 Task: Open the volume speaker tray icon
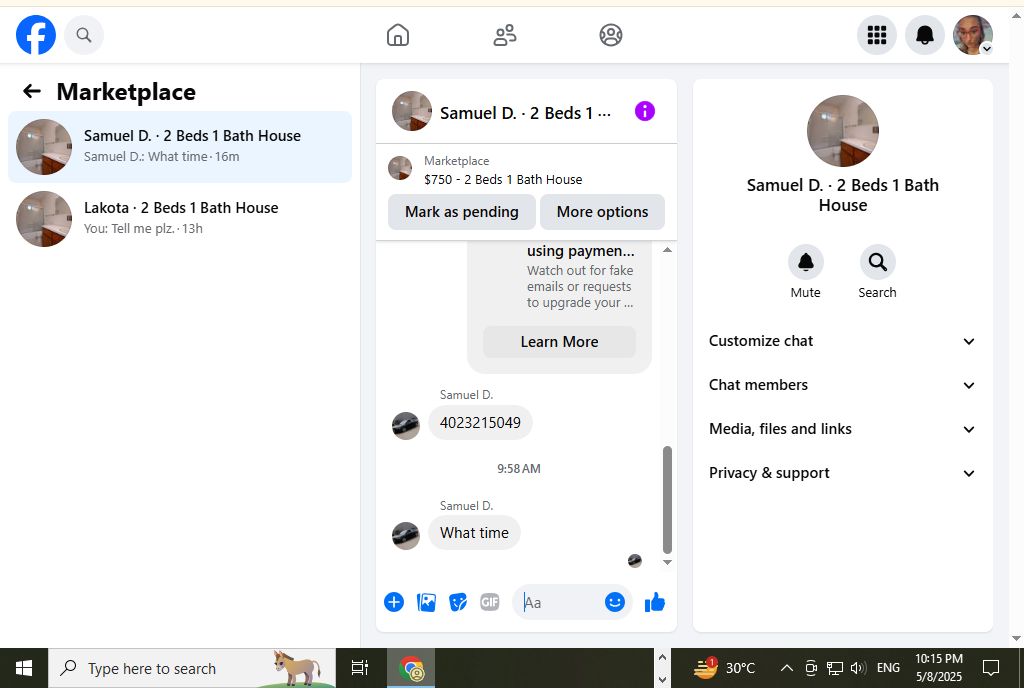858,668
